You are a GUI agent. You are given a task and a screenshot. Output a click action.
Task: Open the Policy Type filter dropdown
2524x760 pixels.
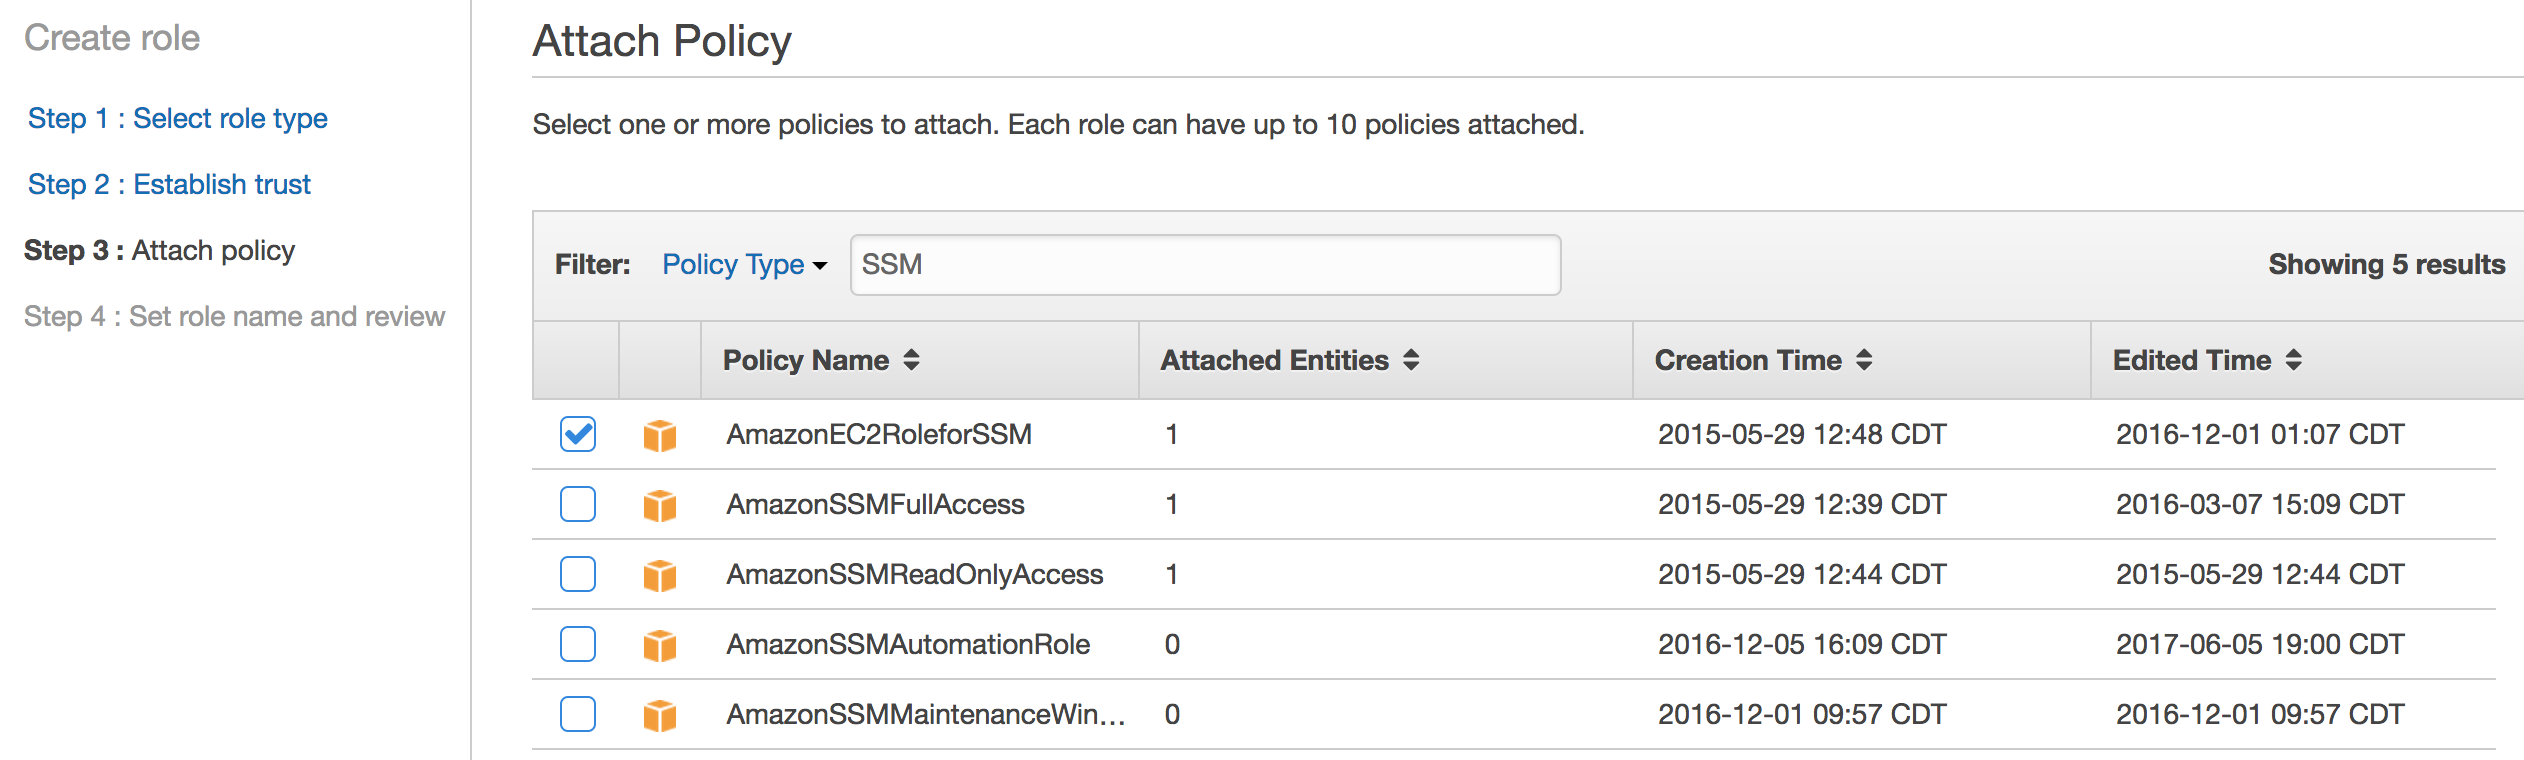point(744,265)
